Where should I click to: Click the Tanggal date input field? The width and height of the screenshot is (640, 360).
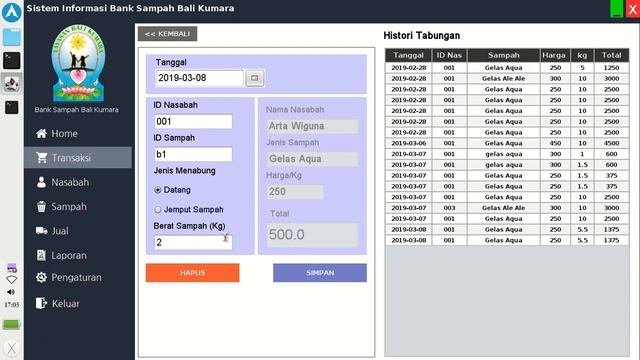coord(199,78)
